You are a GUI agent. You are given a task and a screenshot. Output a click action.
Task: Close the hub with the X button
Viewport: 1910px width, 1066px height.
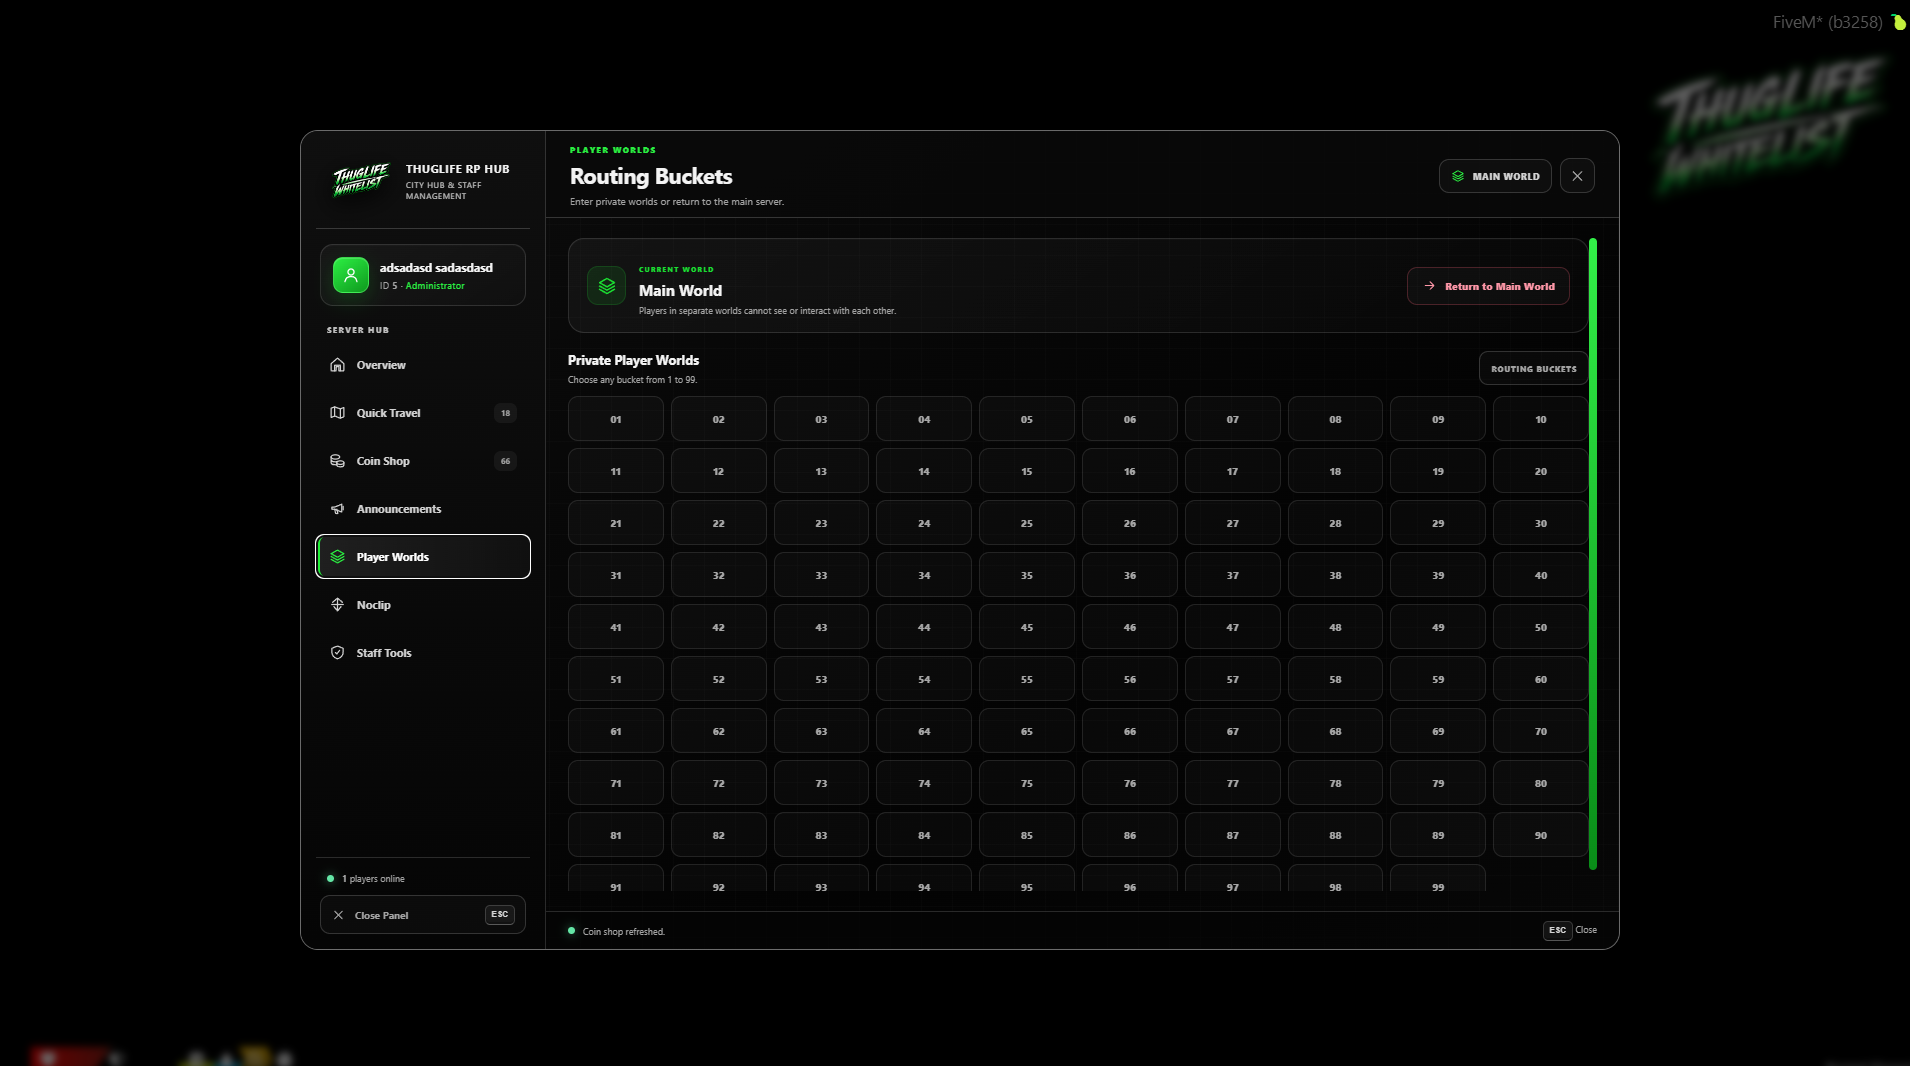[x=1577, y=176]
